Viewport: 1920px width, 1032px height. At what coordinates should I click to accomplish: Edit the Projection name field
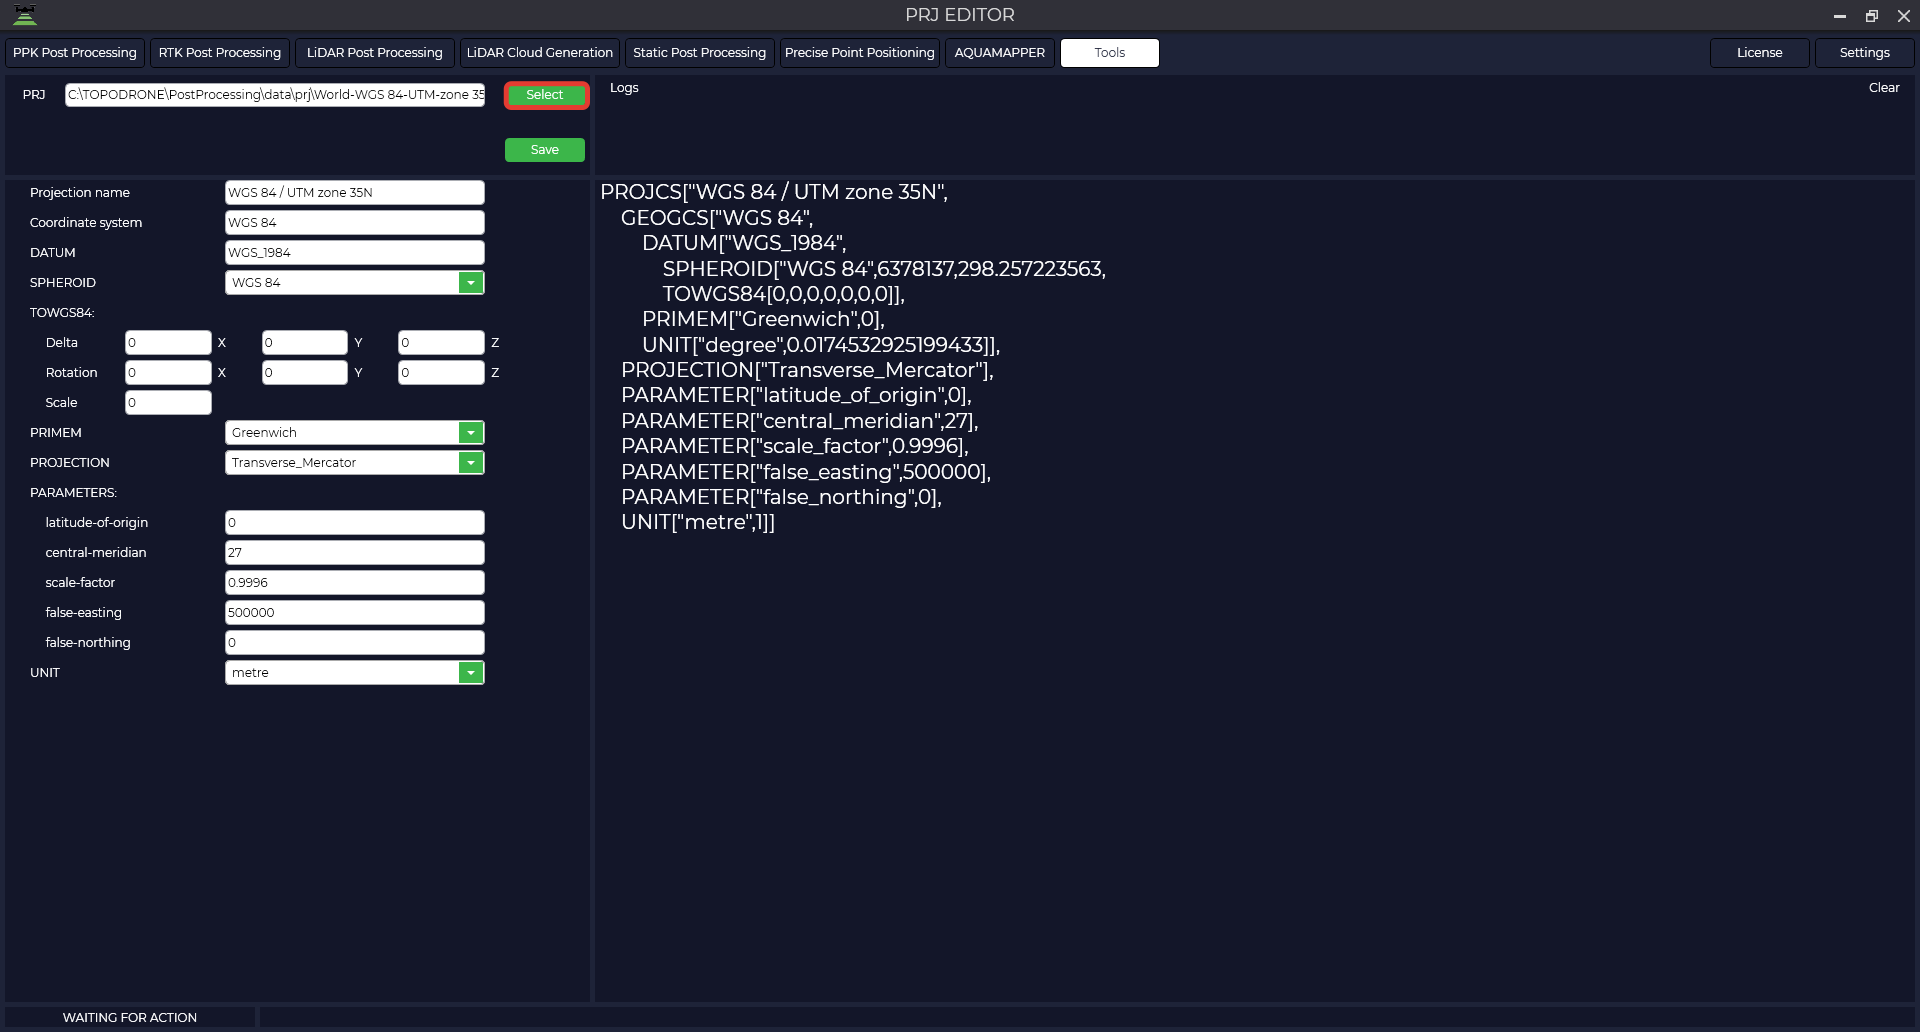[x=355, y=193]
